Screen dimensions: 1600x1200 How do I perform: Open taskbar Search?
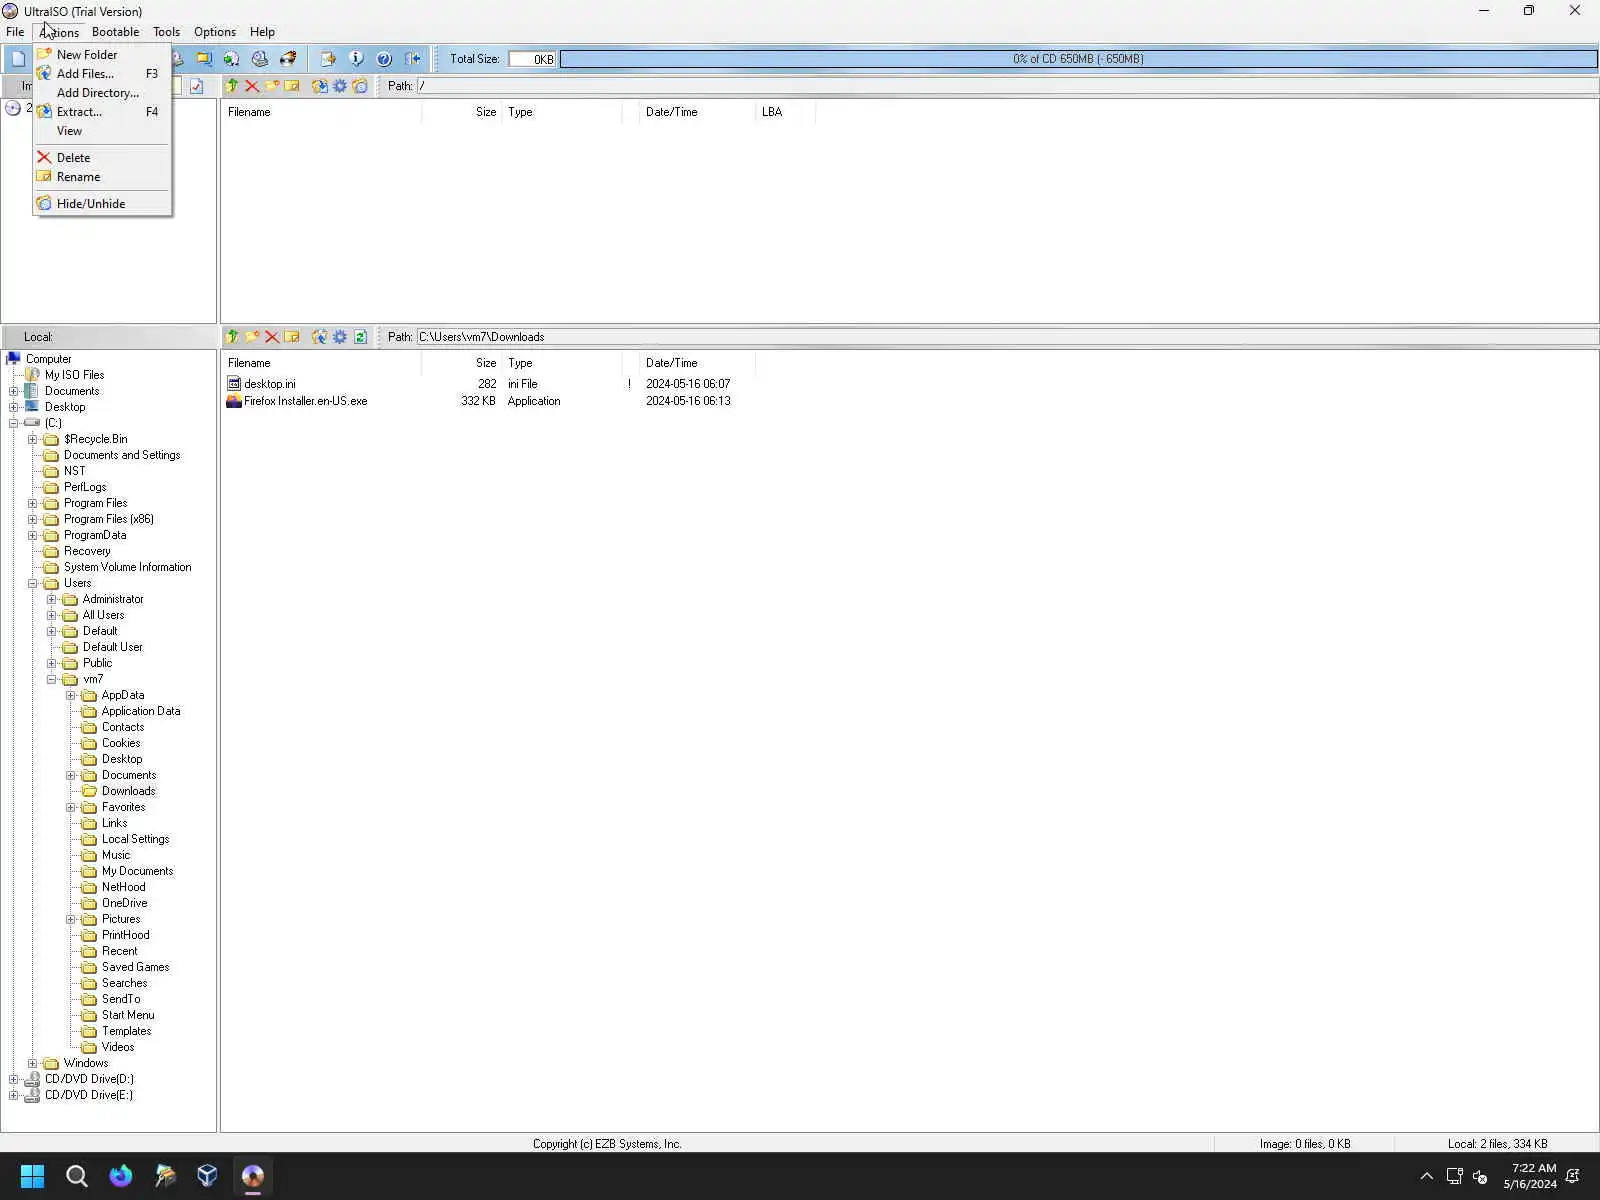[x=76, y=1176]
